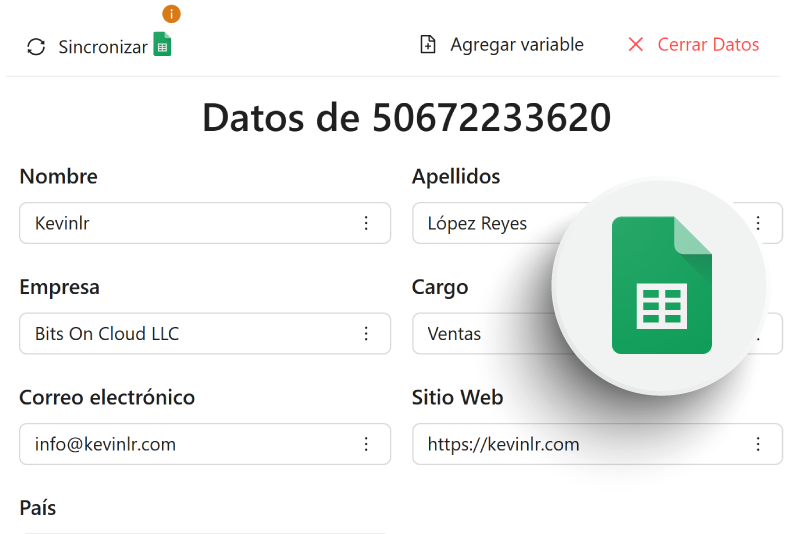Click the Apellidos label
Viewport: 800px width, 534px height.
point(456,176)
